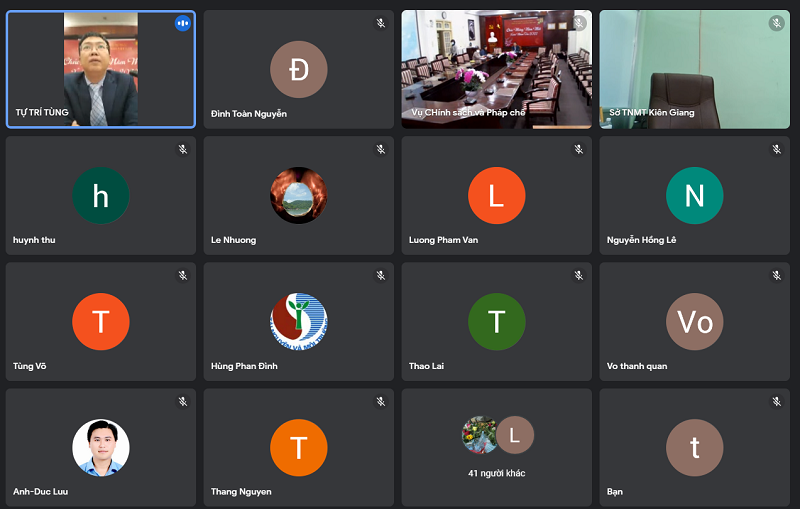The height and width of the screenshot is (509, 800).
Task: Click Hùng Phan Đình's logo avatar
Action: (299, 321)
